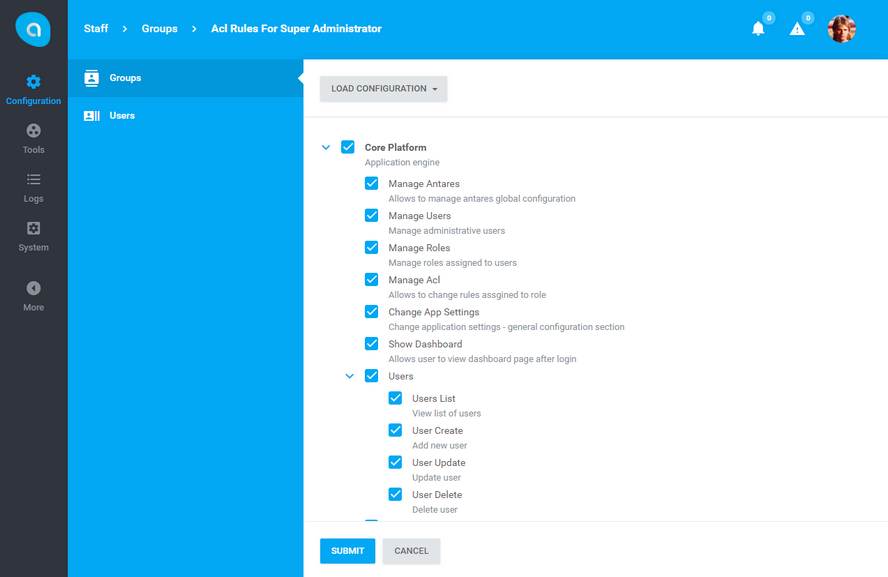
Task: Select Users in the side menu
Action: (x=186, y=116)
